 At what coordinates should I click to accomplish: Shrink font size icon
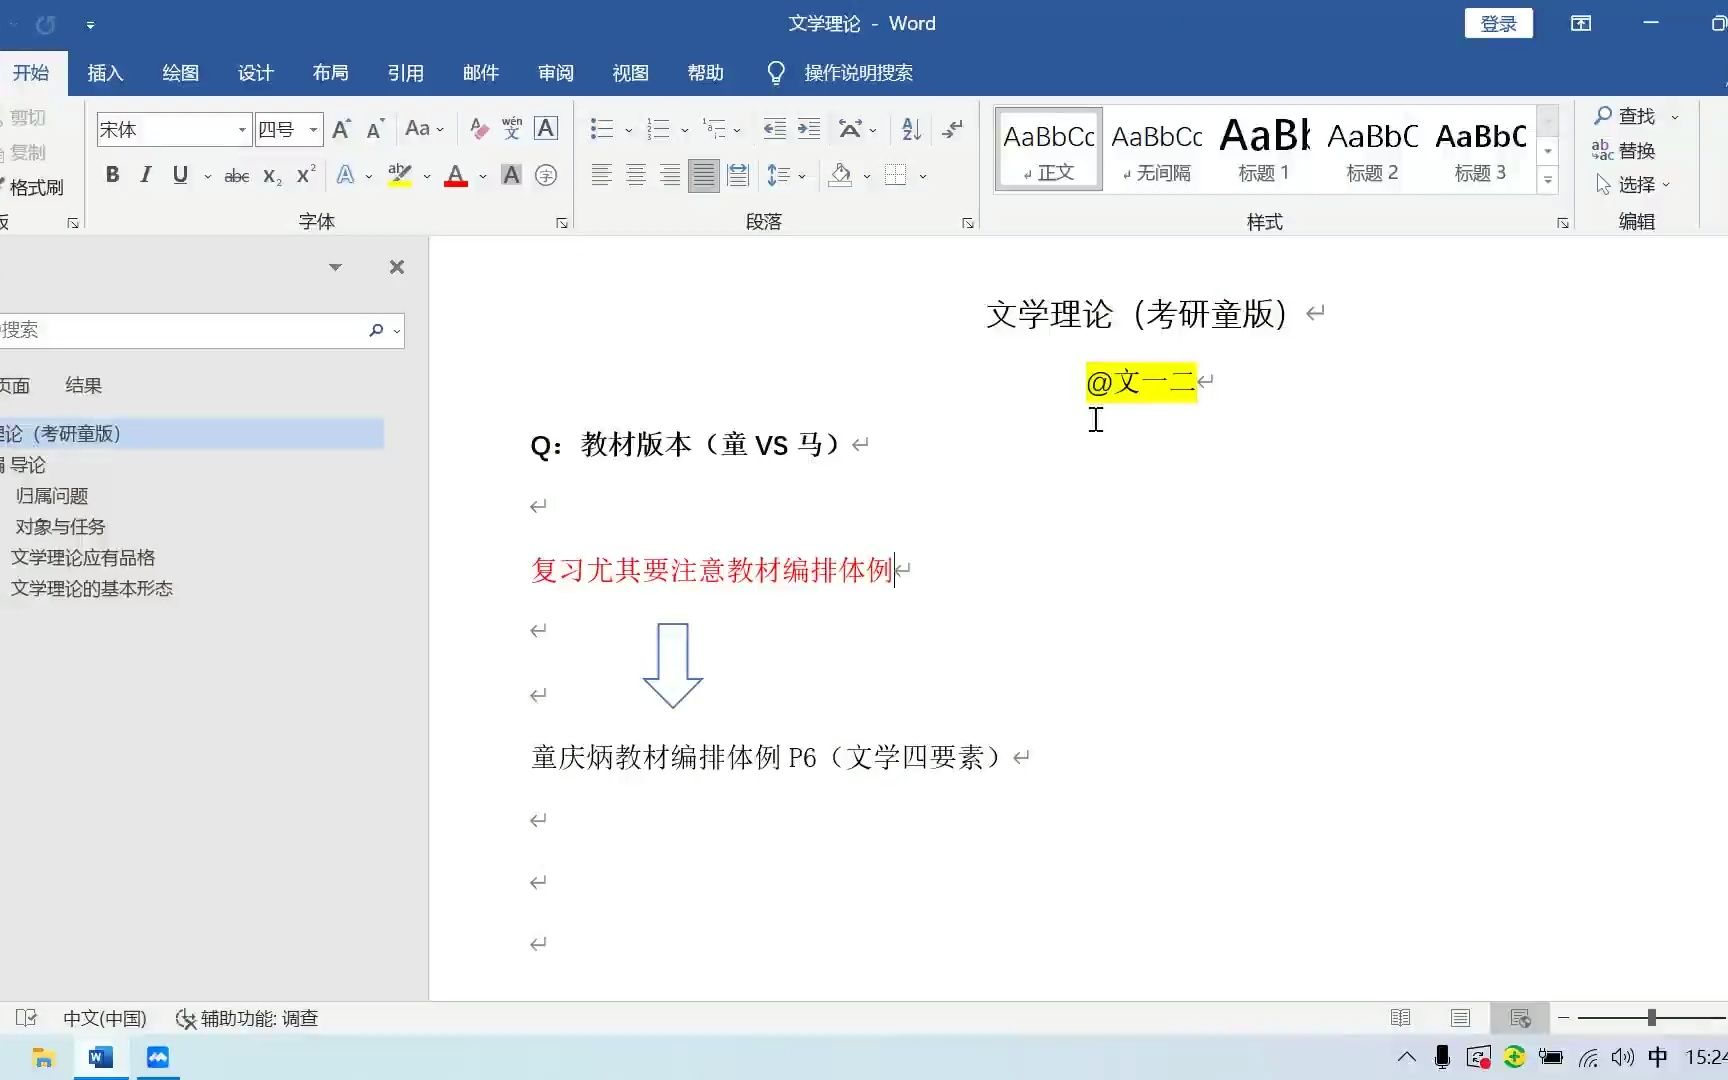coord(375,129)
